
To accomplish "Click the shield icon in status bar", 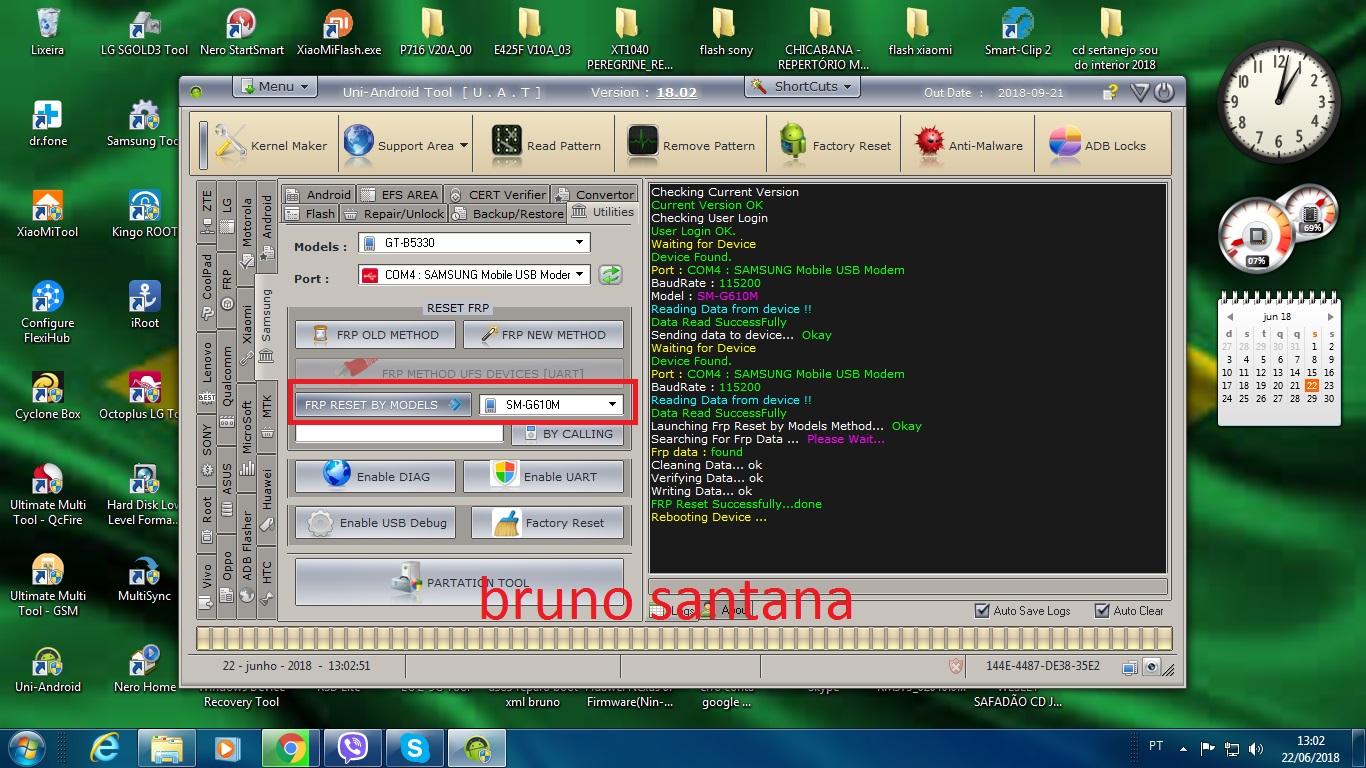I will coord(956,666).
